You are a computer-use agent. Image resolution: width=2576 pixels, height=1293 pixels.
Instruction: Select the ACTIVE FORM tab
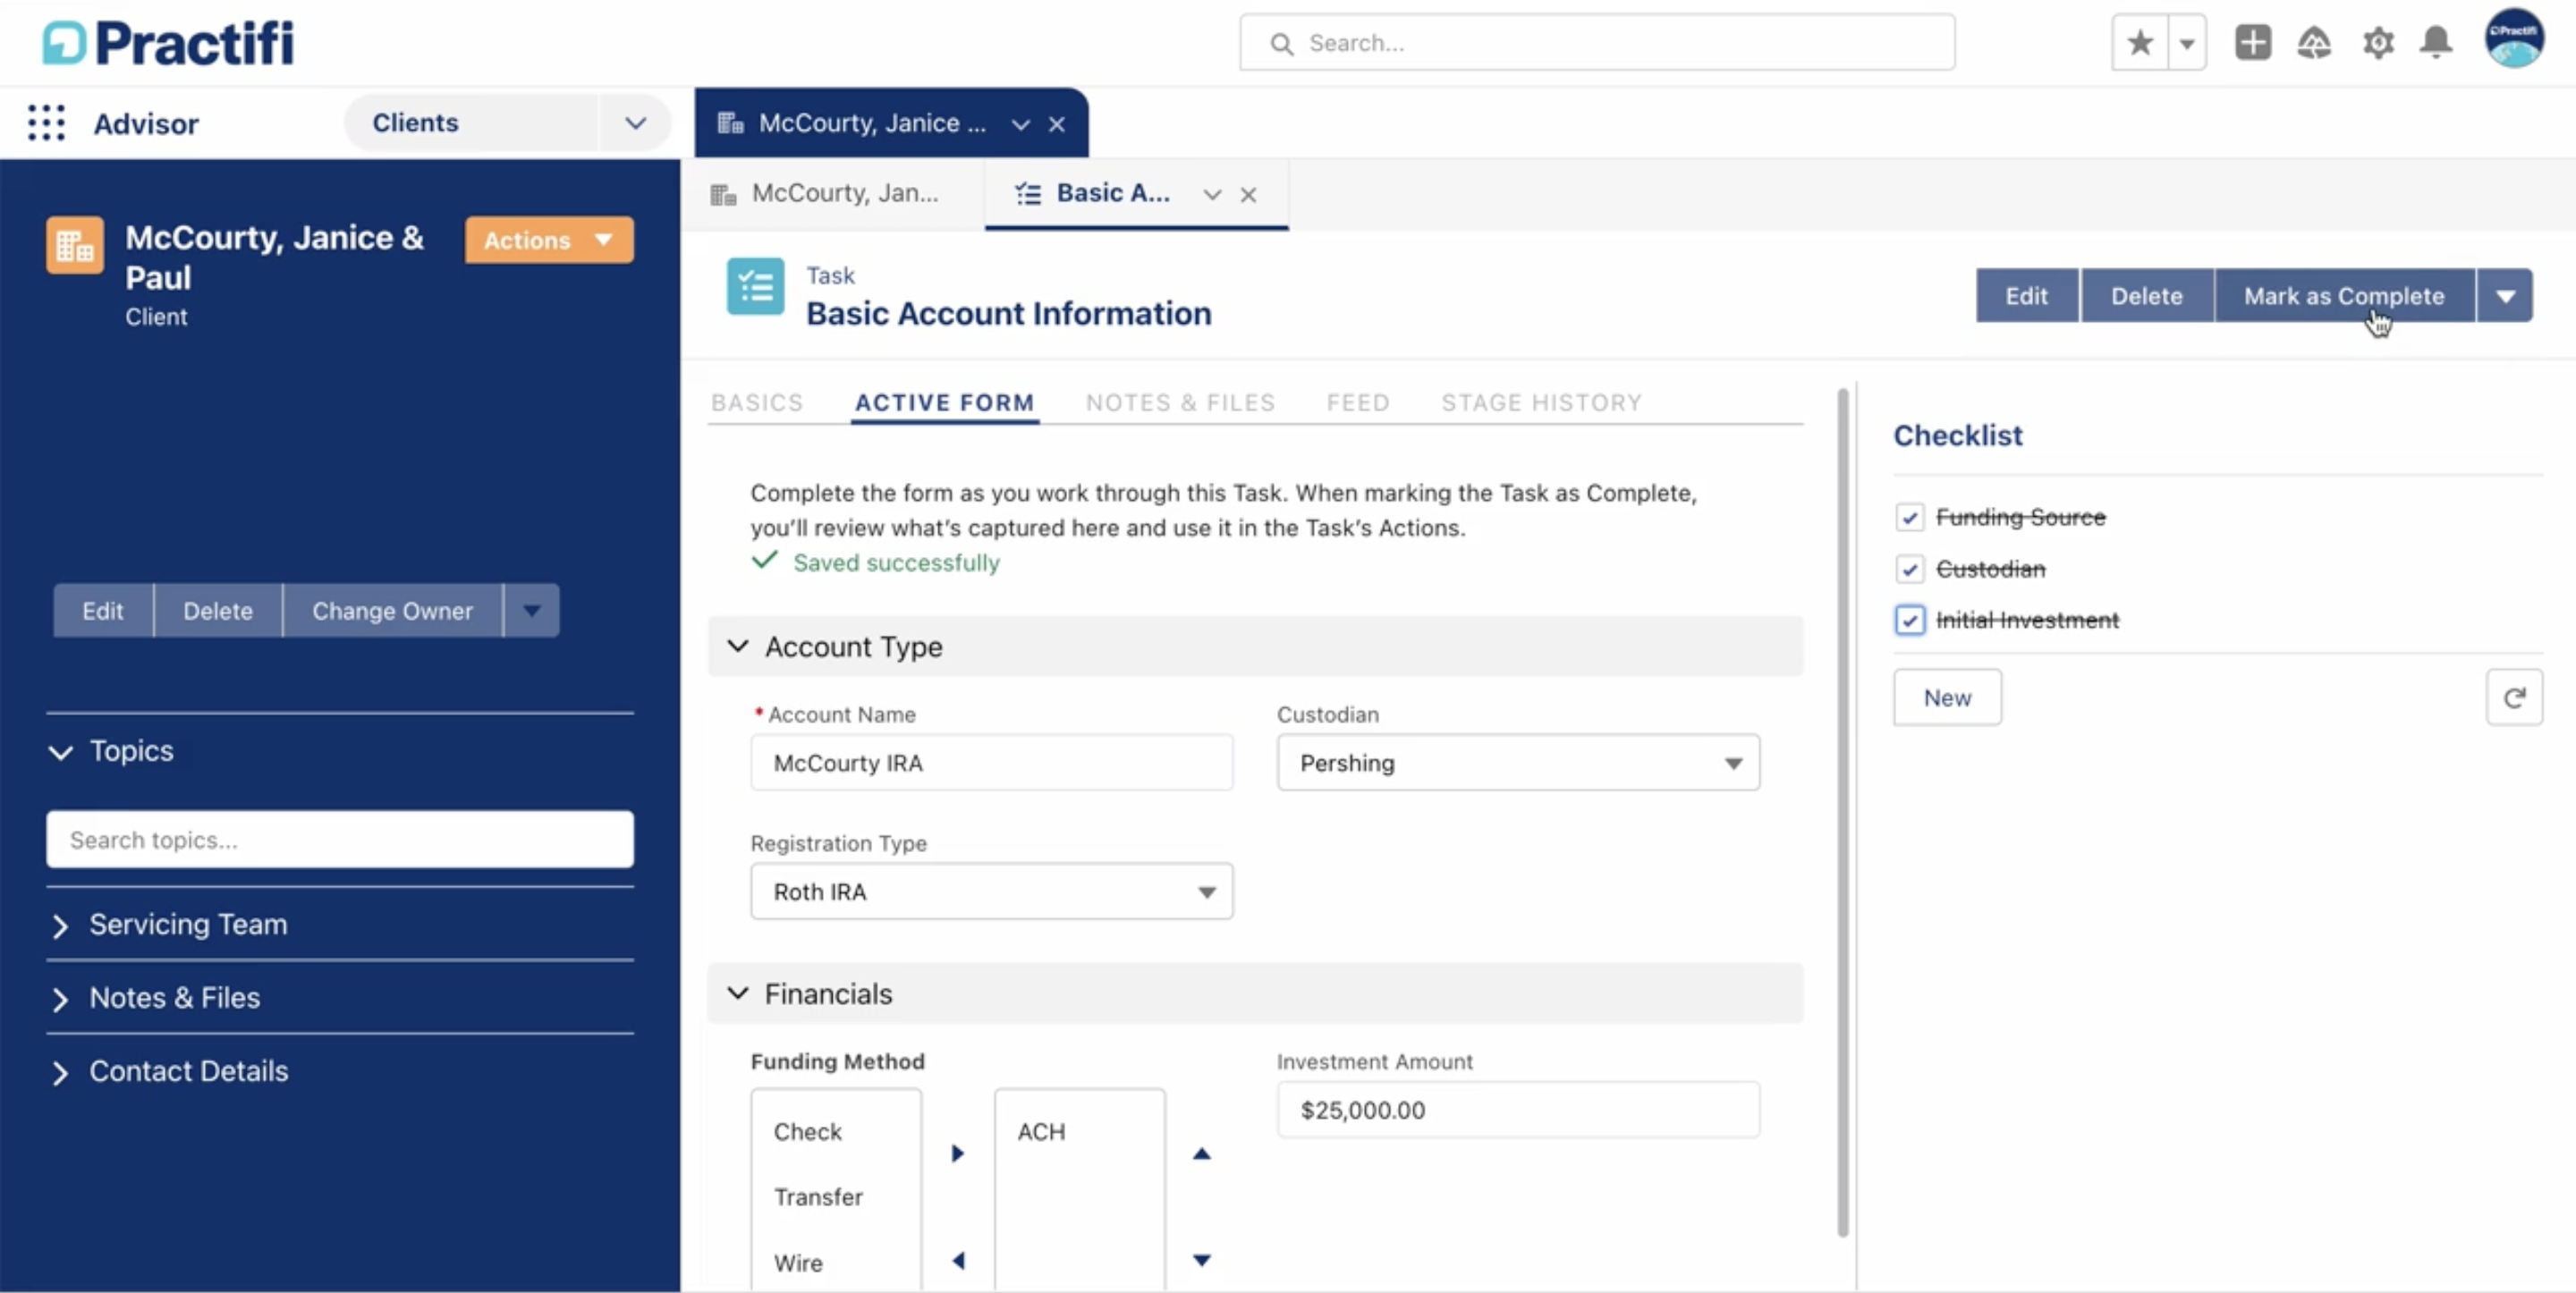click(945, 403)
